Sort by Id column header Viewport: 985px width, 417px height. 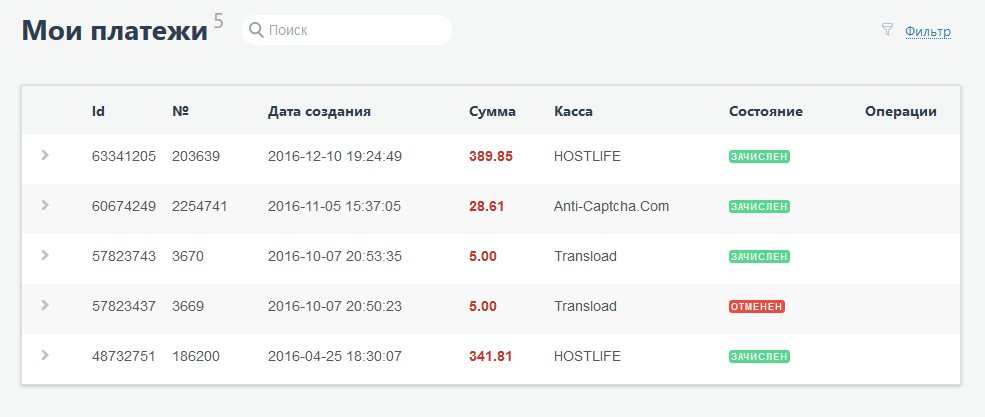click(x=98, y=111)
